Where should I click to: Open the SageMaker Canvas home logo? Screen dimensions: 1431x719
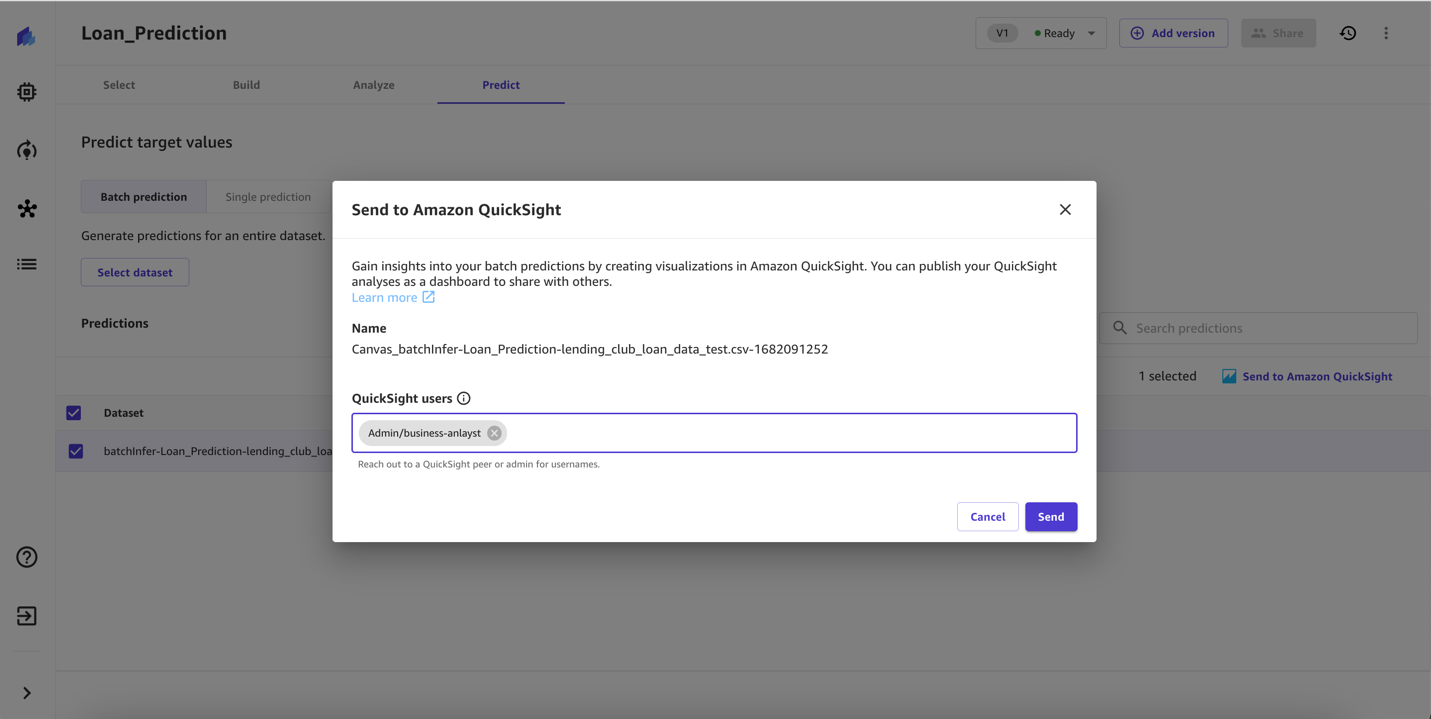point(27,36)
